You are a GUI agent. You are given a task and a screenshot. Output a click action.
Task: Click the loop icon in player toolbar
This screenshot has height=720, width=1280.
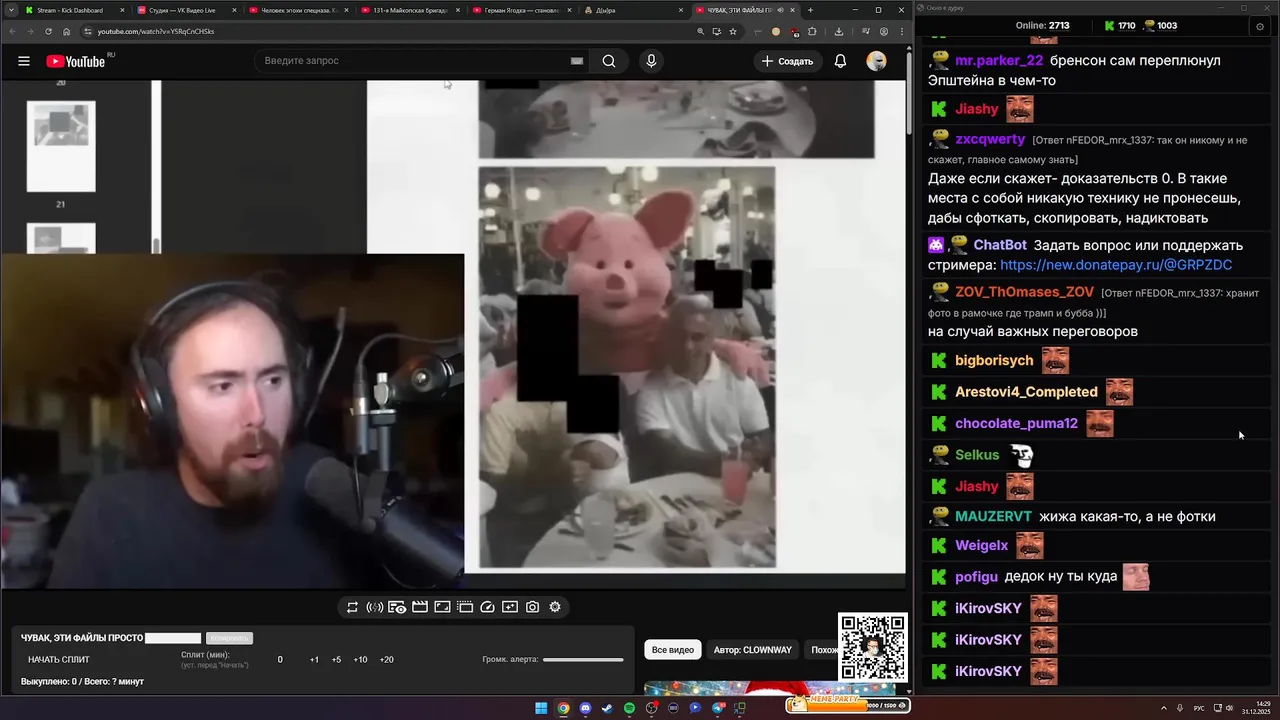(x=352, y=607)
